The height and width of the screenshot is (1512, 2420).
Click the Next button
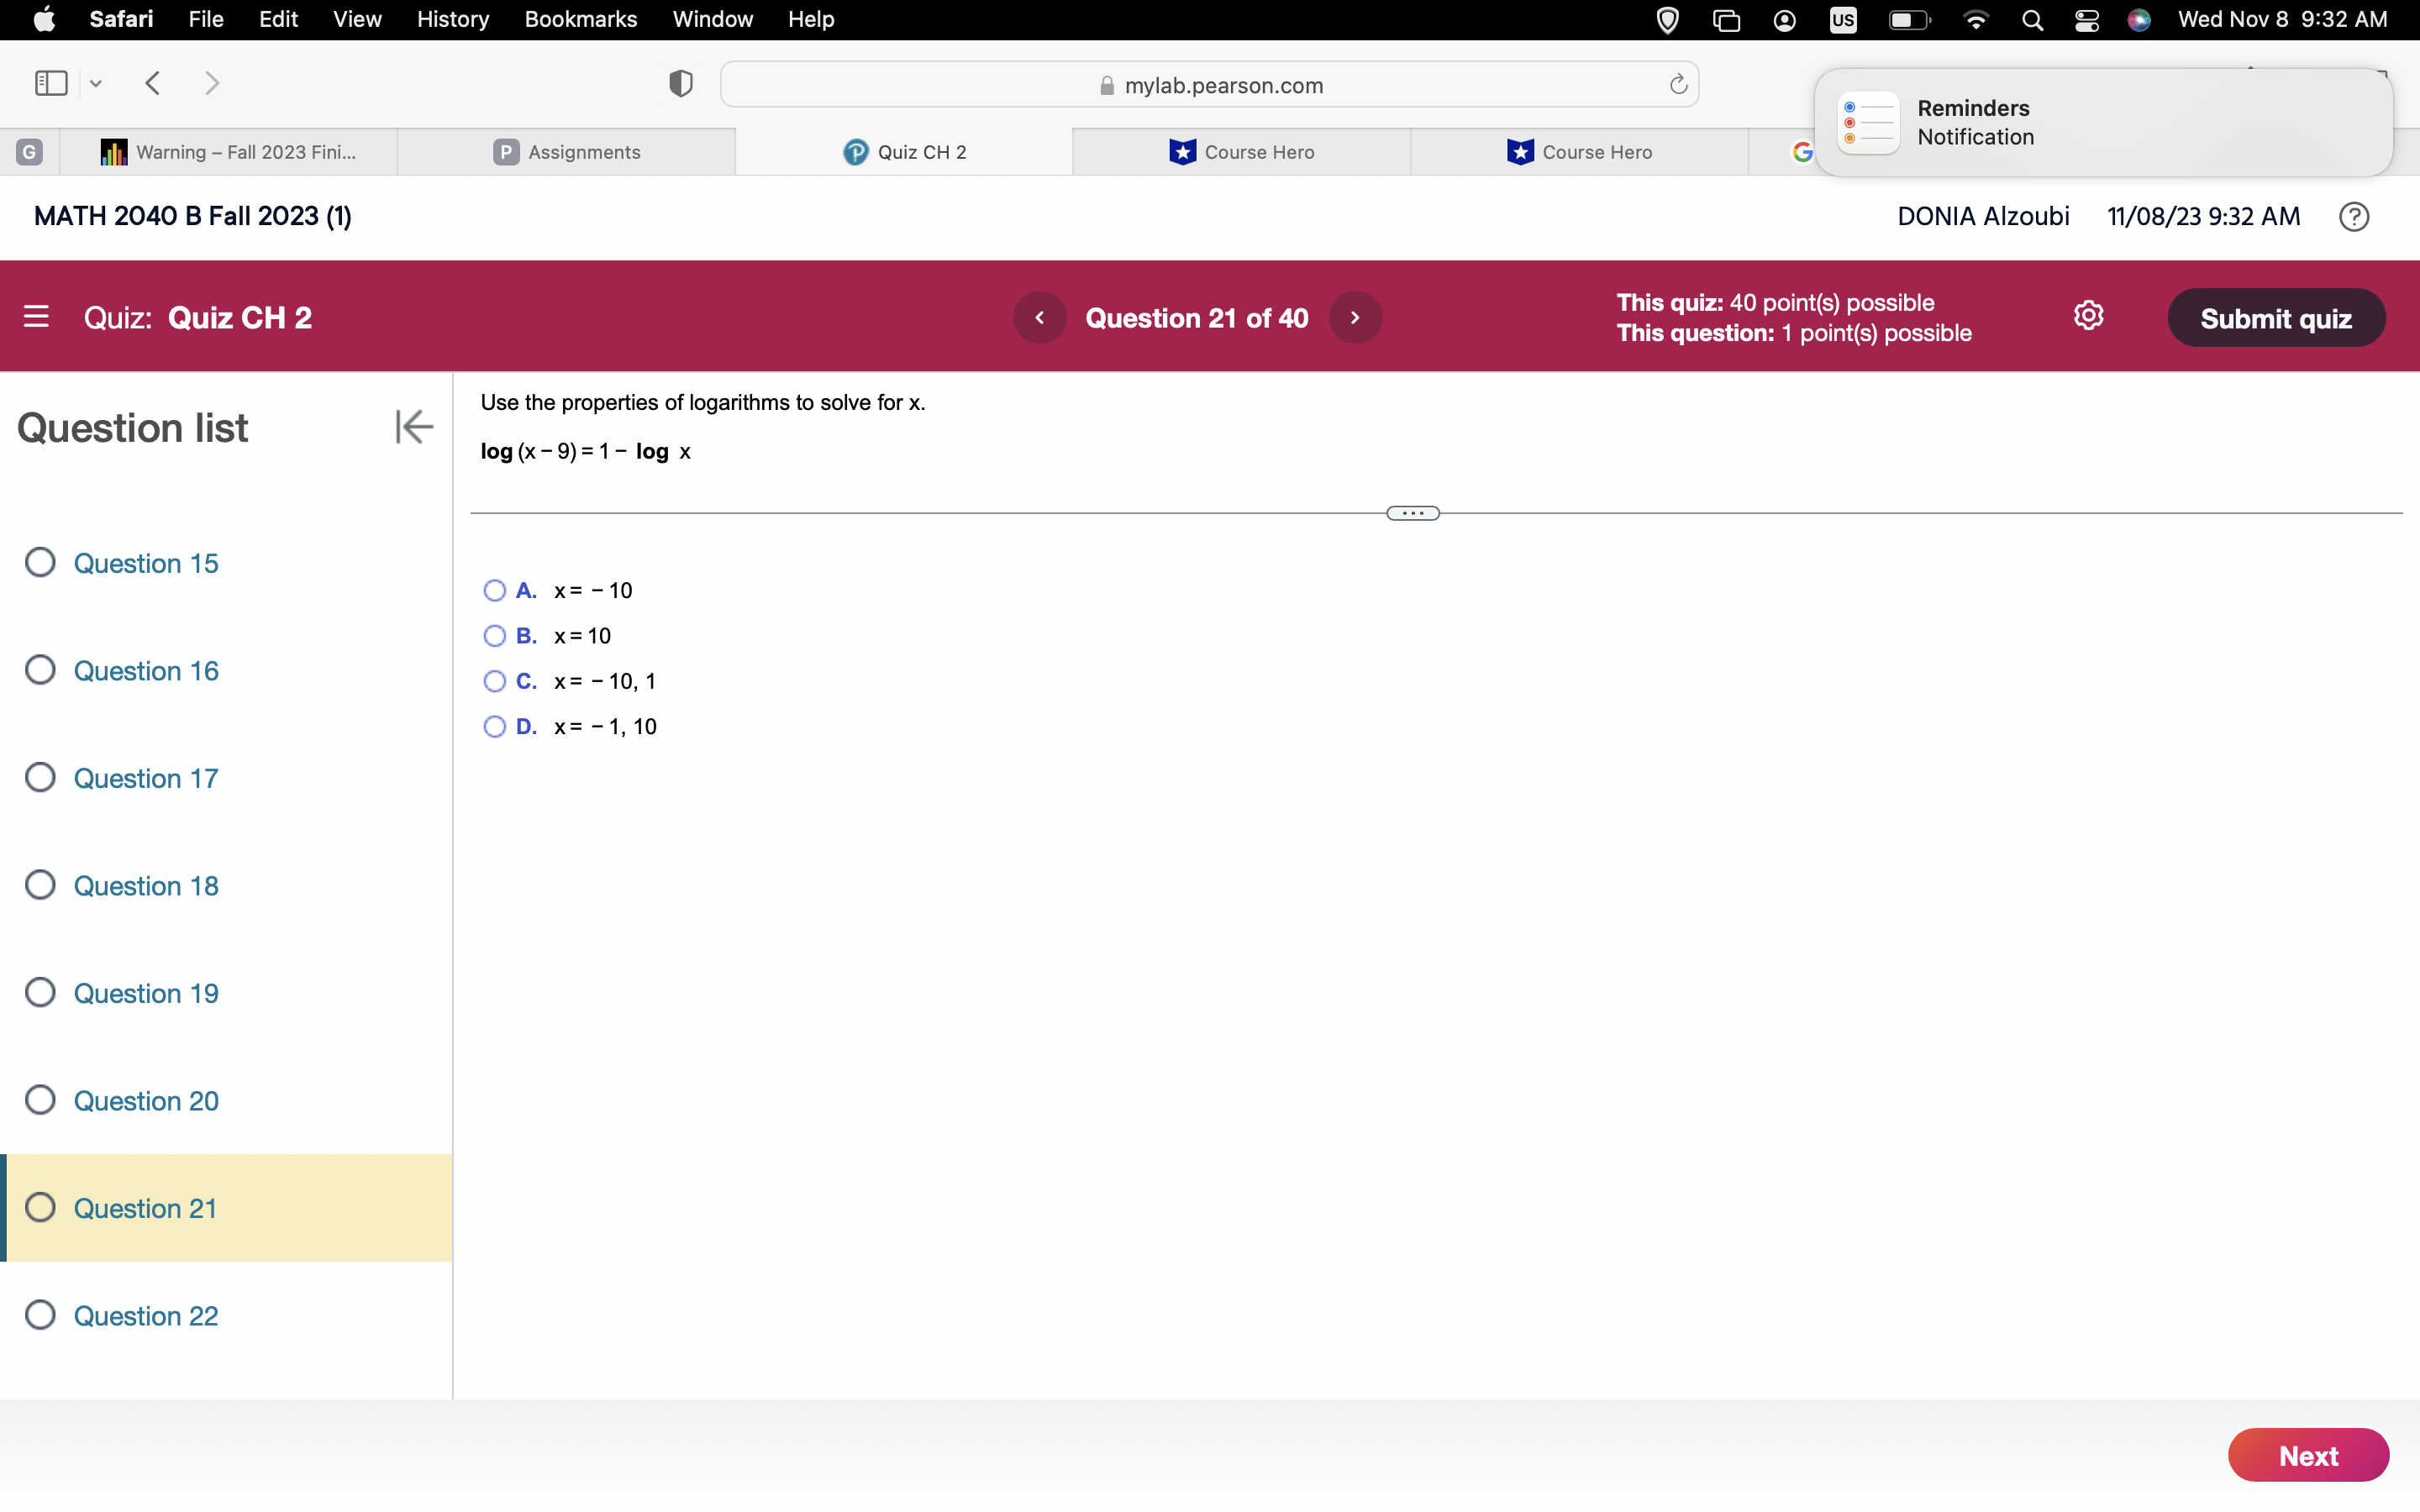tap(2308, 1455)
